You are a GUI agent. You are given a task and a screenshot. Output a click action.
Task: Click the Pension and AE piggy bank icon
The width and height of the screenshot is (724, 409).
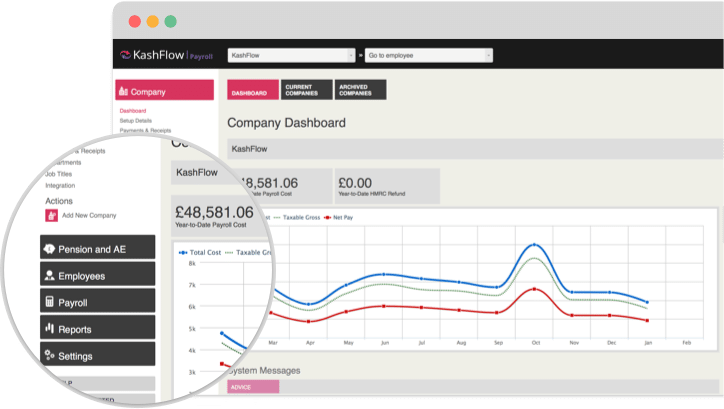[49, 248]
